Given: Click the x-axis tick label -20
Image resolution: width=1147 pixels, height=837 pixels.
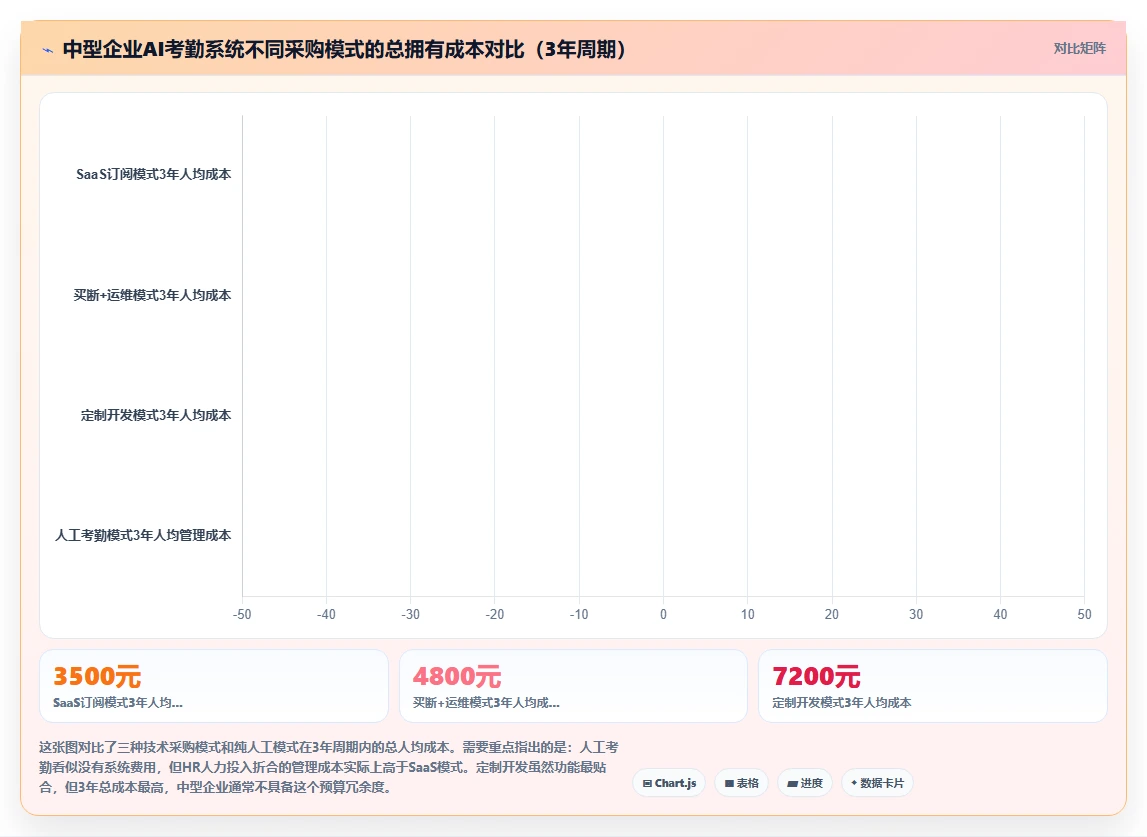Looking at the screenshot, I should click(494, 615).
